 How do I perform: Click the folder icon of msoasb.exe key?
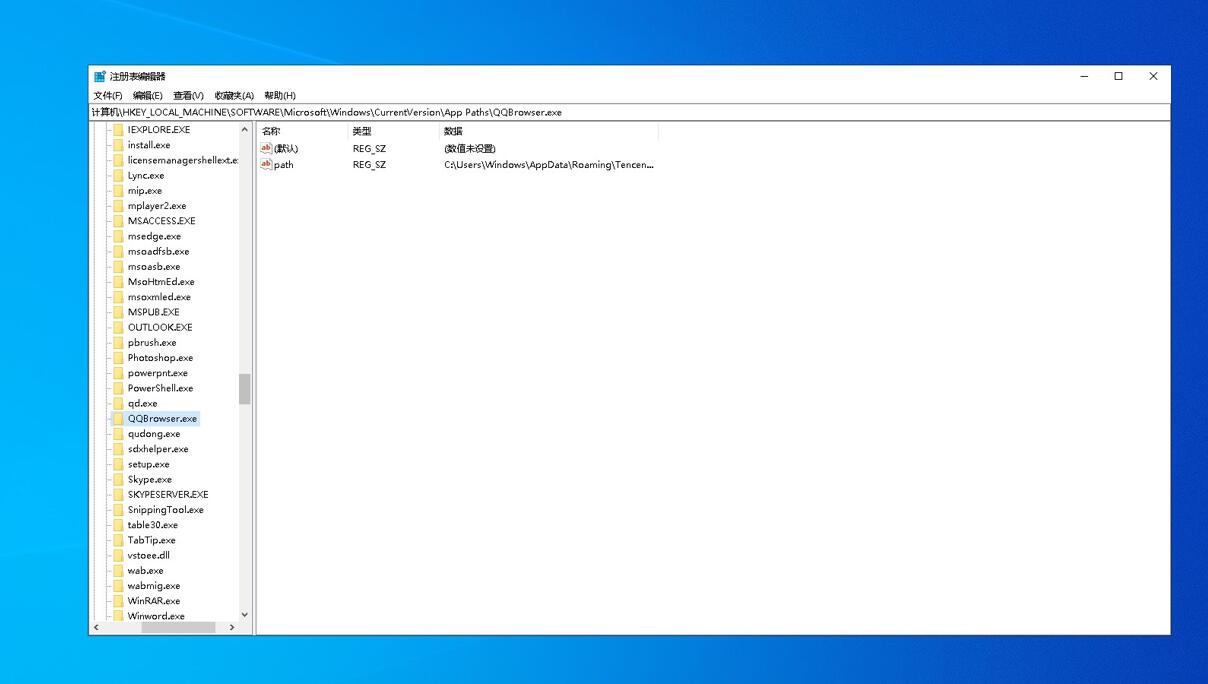tap(118, 267)
